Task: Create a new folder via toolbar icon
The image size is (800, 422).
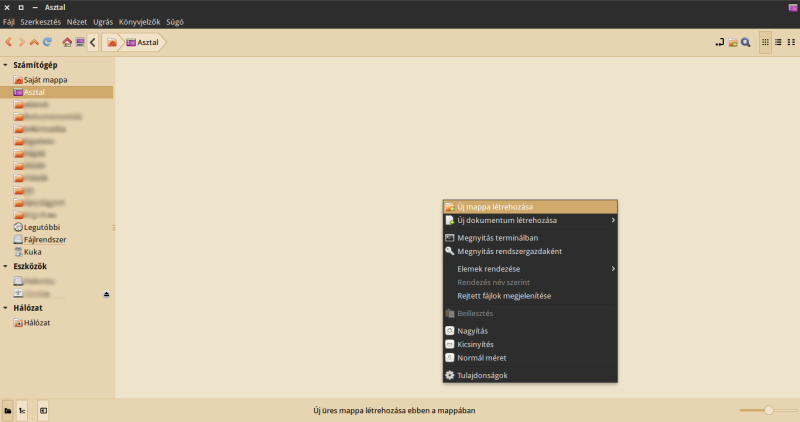Action: coord(733,42)
